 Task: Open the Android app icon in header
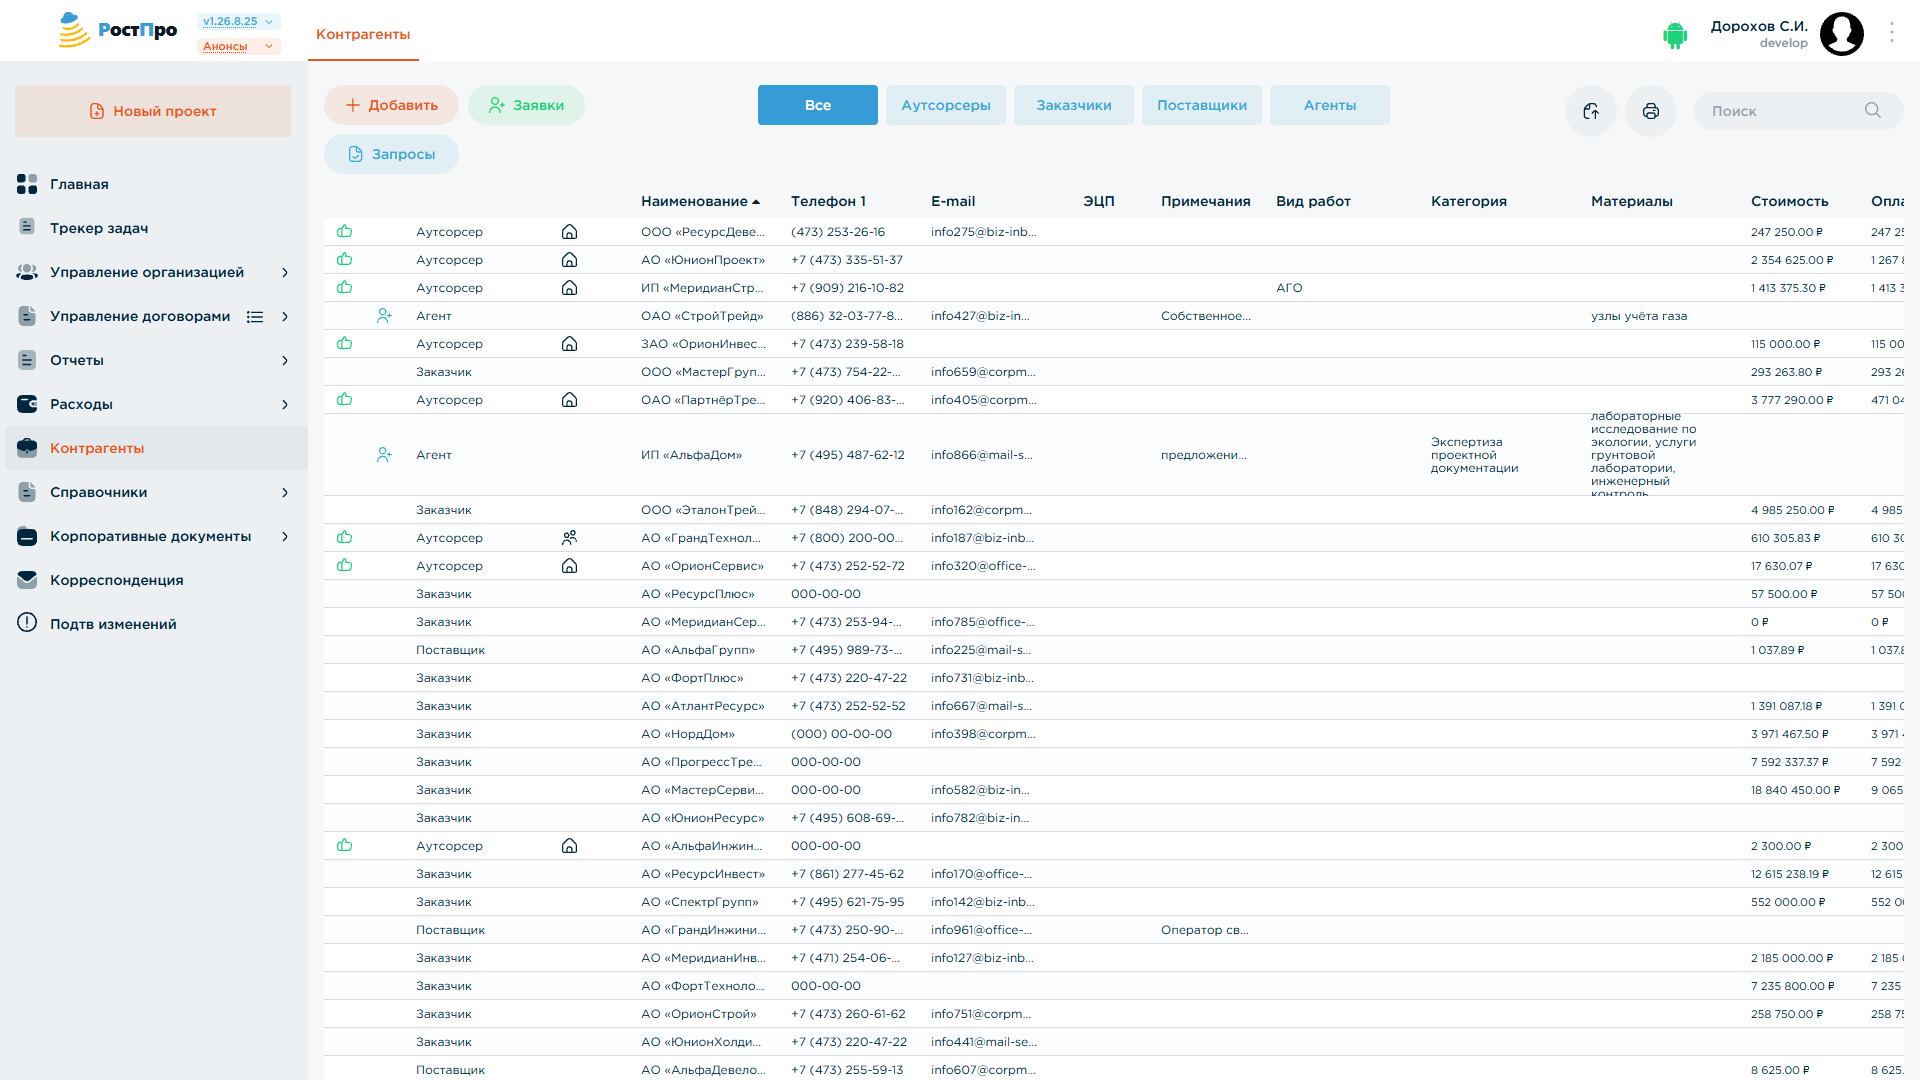tap(1675, 35)
